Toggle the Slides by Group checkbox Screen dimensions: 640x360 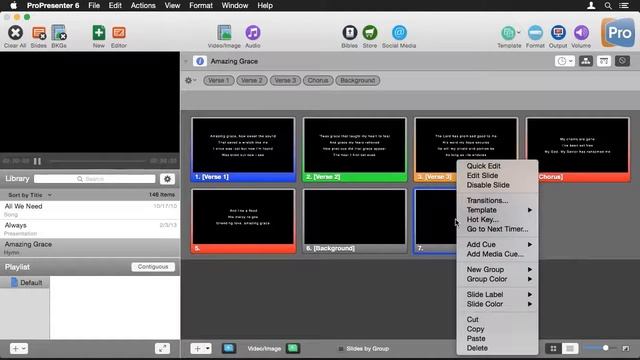[x=341, y=349]
